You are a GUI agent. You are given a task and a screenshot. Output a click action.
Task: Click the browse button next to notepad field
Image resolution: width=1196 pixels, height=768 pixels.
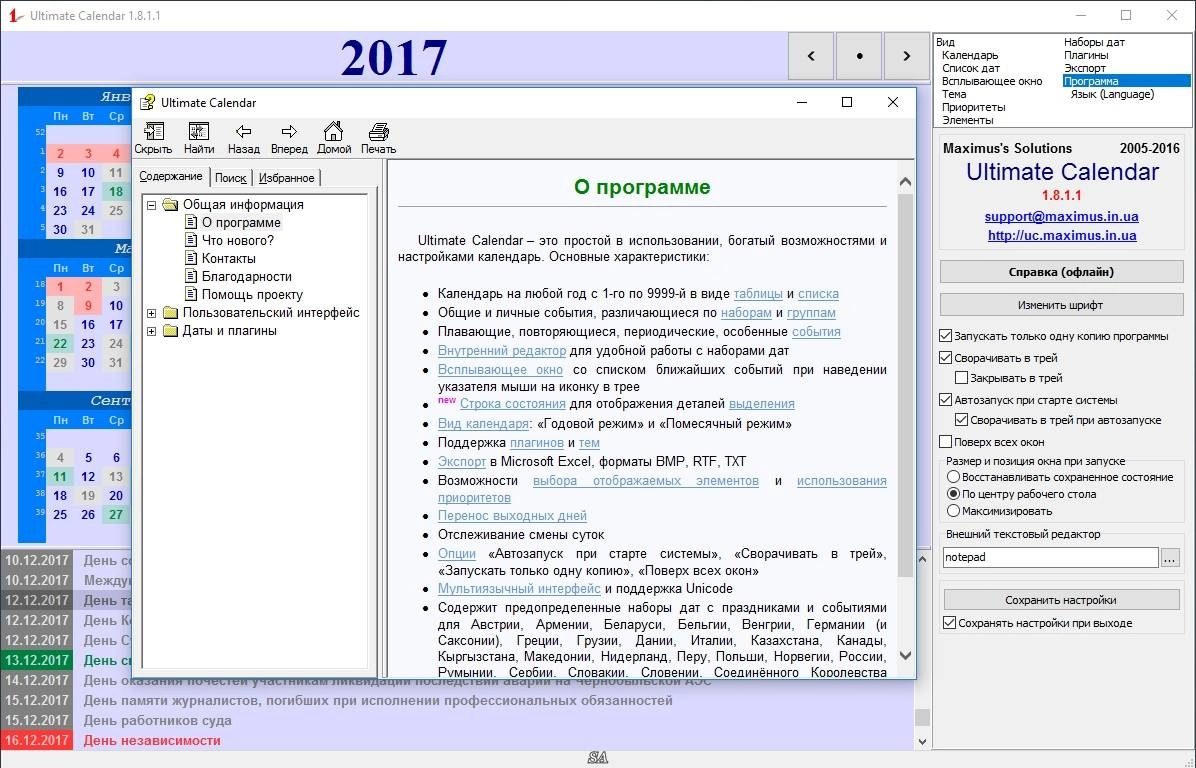[1169, 558]
